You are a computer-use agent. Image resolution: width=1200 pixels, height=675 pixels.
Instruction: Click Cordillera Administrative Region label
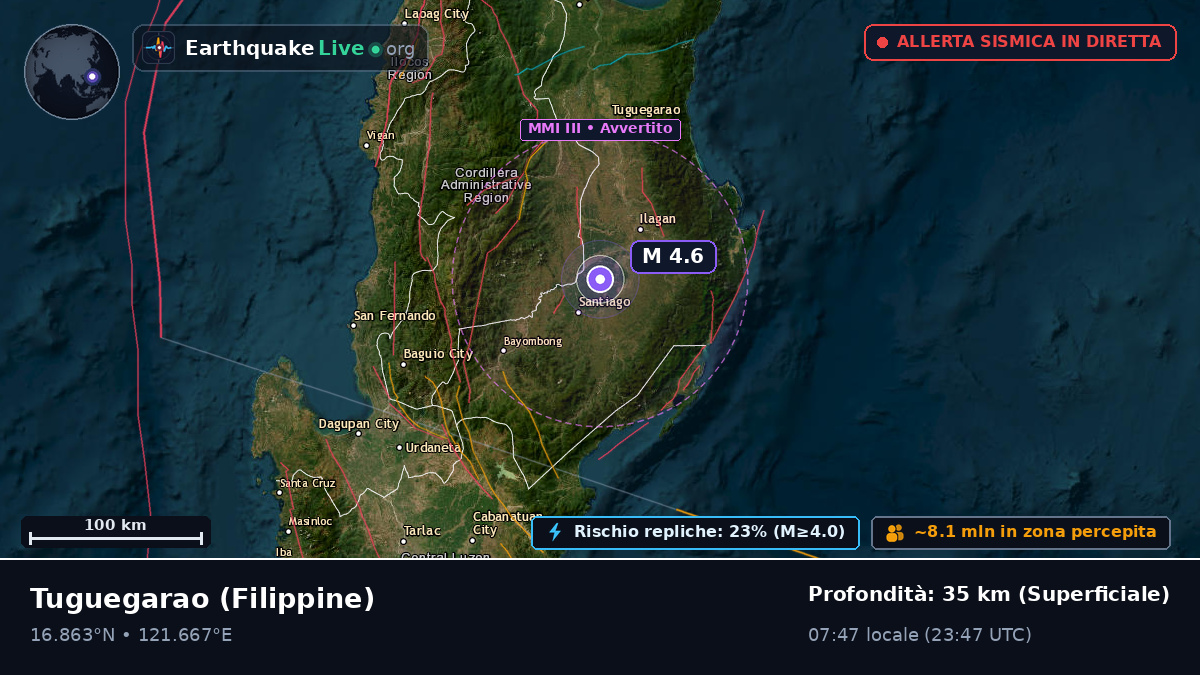pos(486,185)
